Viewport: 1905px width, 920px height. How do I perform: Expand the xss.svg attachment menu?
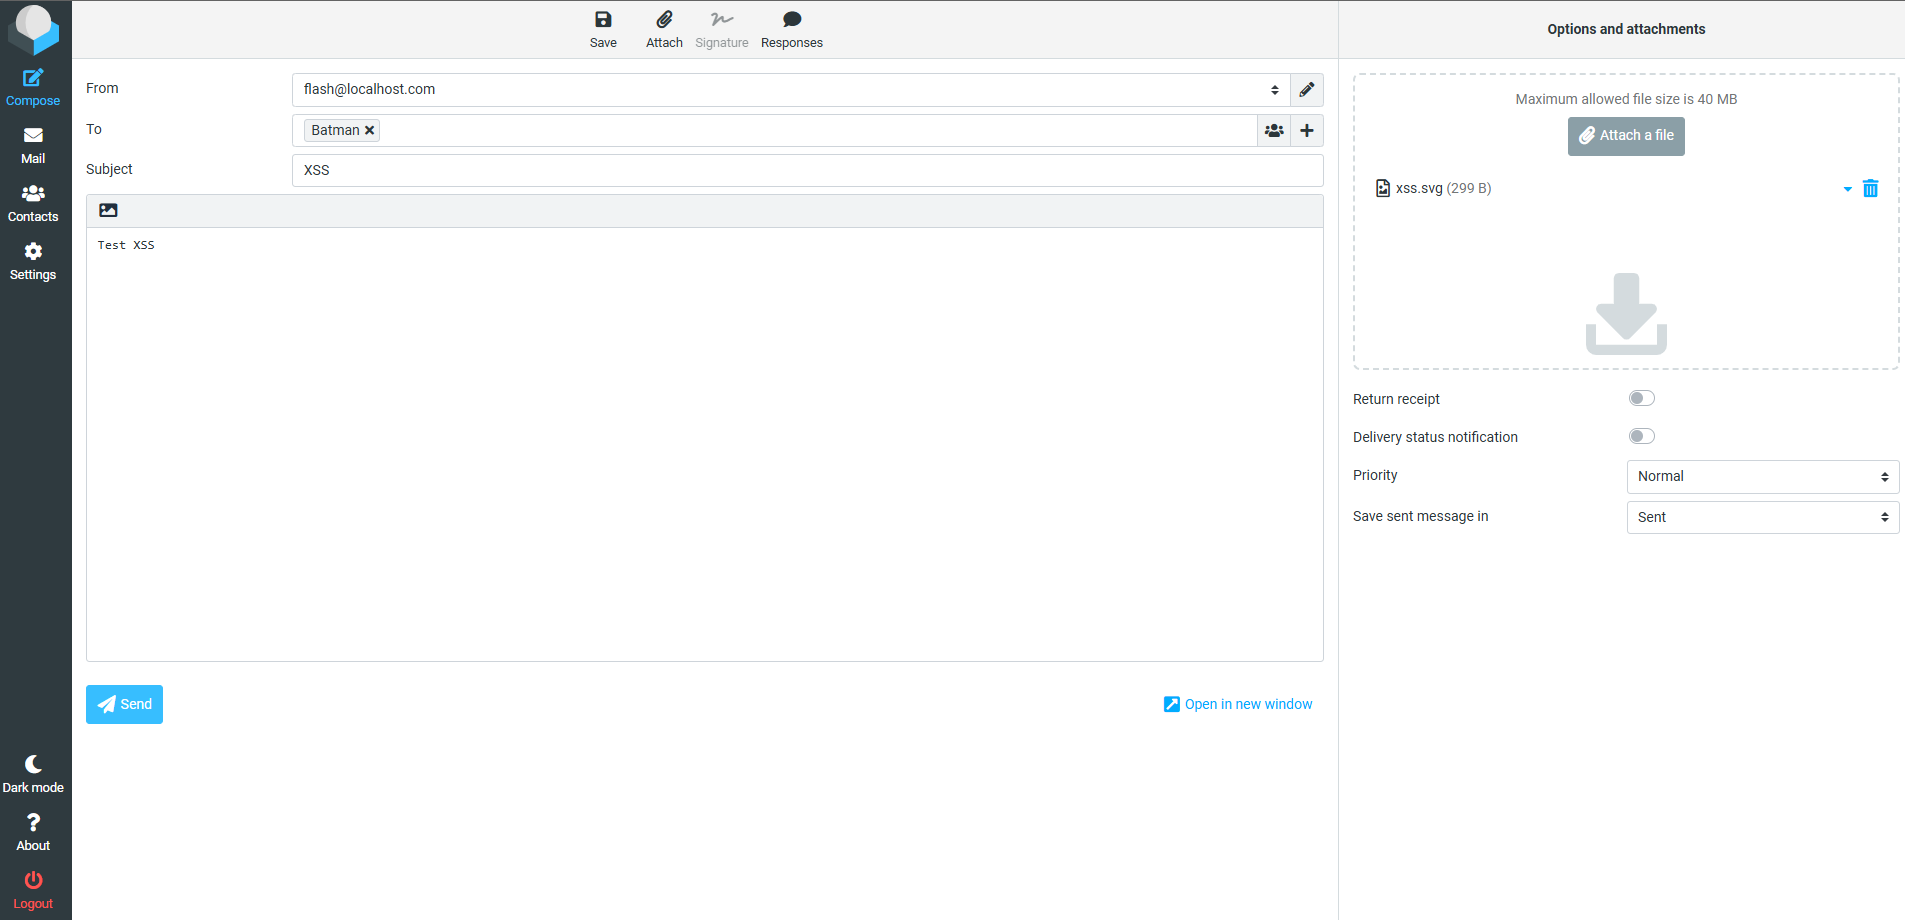[1845, 188]
